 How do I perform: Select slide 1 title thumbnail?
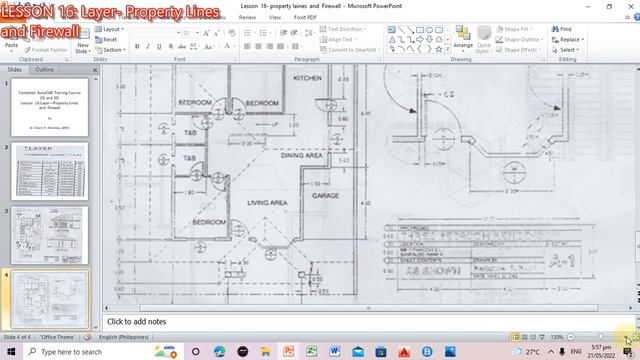tap(49, 107)
